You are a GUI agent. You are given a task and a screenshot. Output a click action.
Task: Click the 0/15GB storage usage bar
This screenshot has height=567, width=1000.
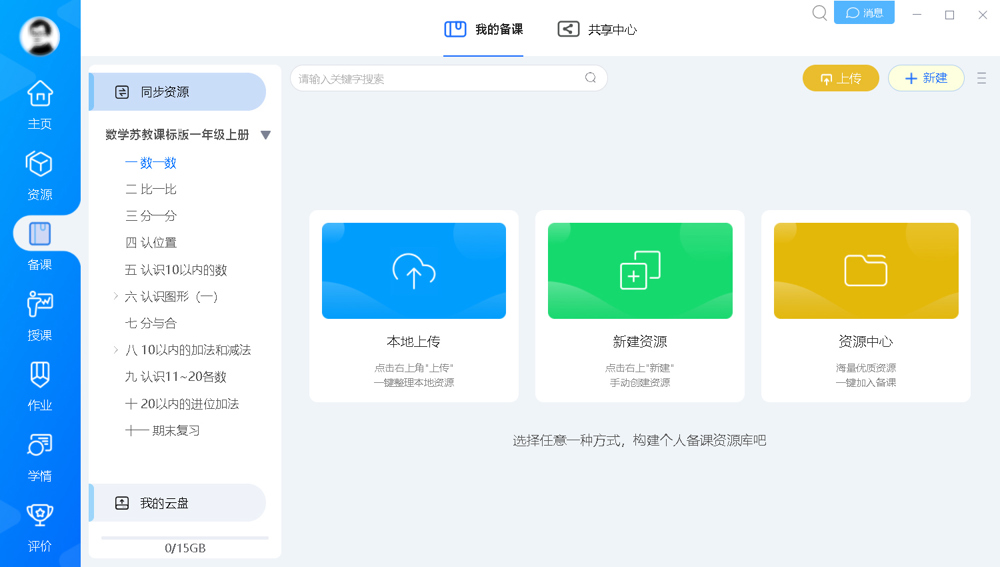pyautogui.click(x=185, y=538)
